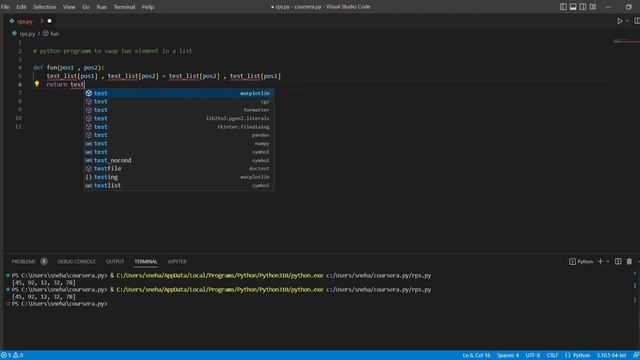Click UTF-8 encoding status
This screenshot has height=360, width=640.
[x=533, y=356]
